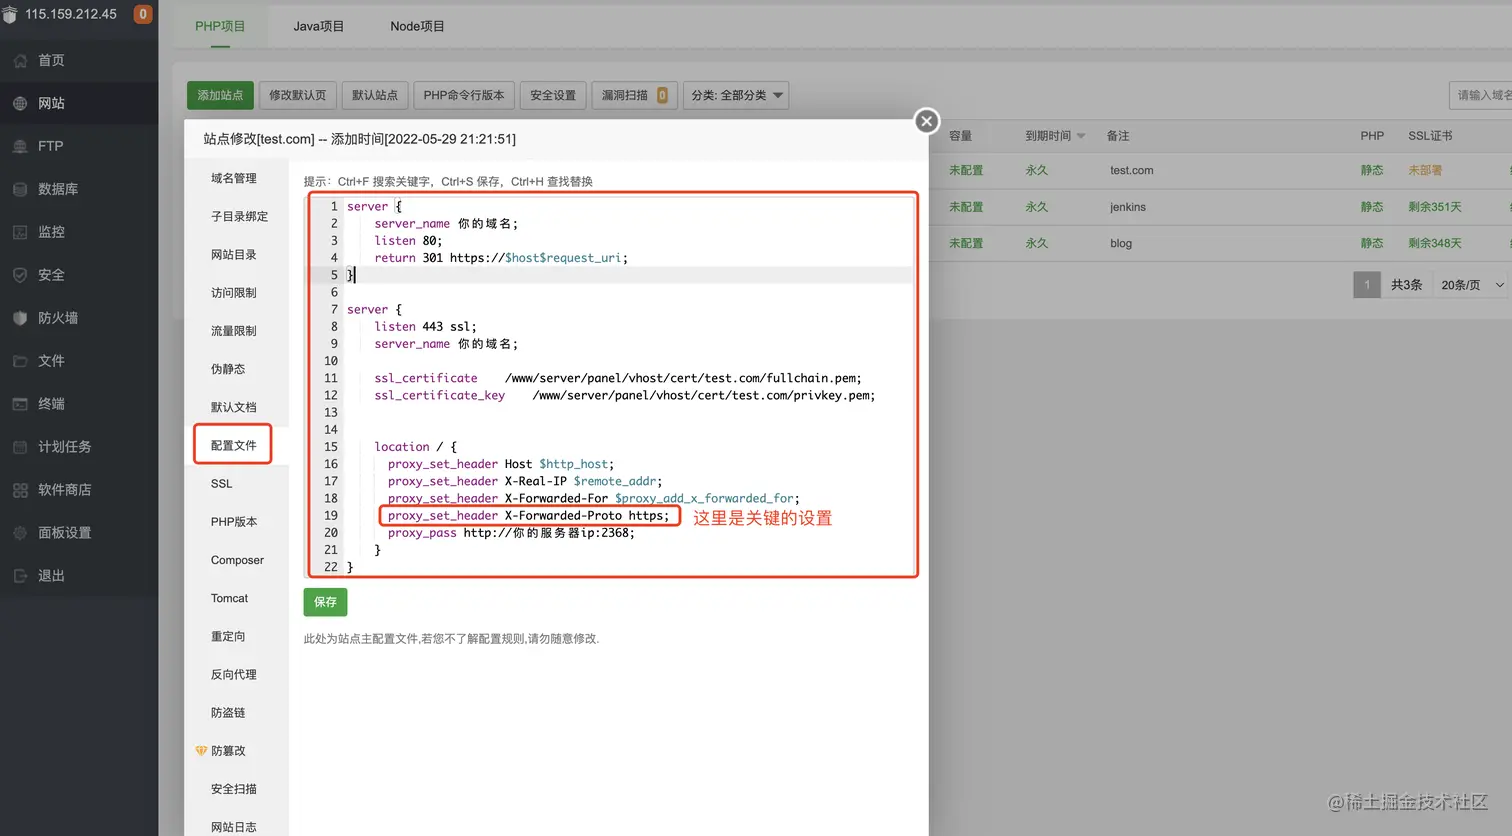Click the server IP 115.159.212.45 header
Viewport: 1512px width, 836px height.
point(71,14)
